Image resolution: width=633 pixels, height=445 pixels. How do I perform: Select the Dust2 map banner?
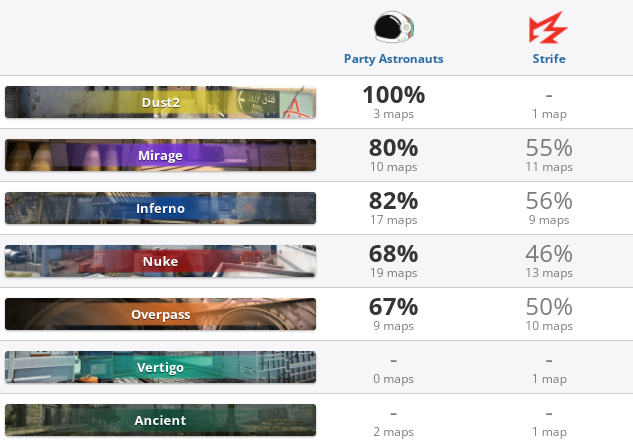160,102
